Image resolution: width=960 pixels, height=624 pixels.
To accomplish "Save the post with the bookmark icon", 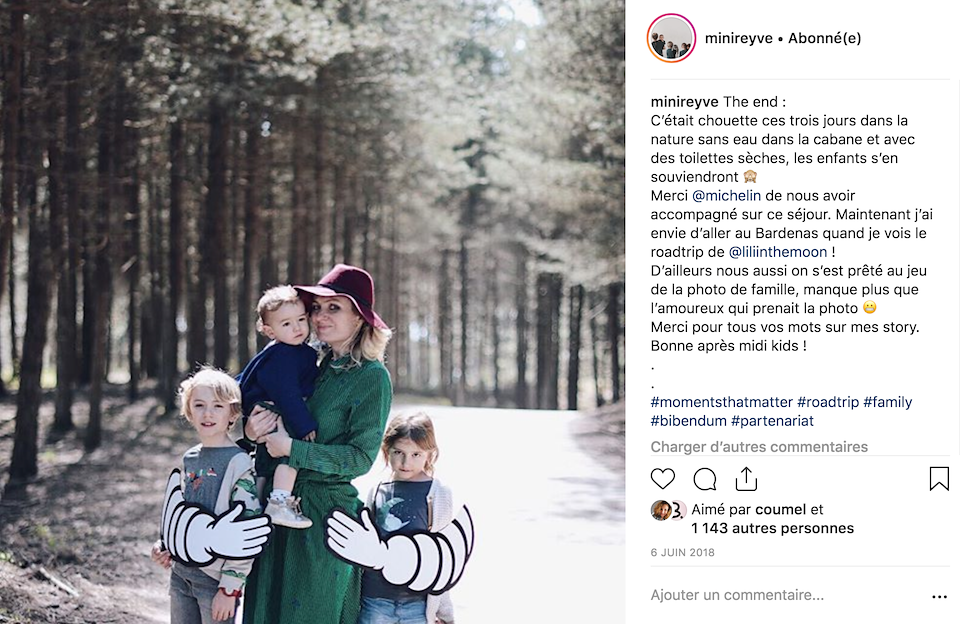I will (x=939, y=479).
